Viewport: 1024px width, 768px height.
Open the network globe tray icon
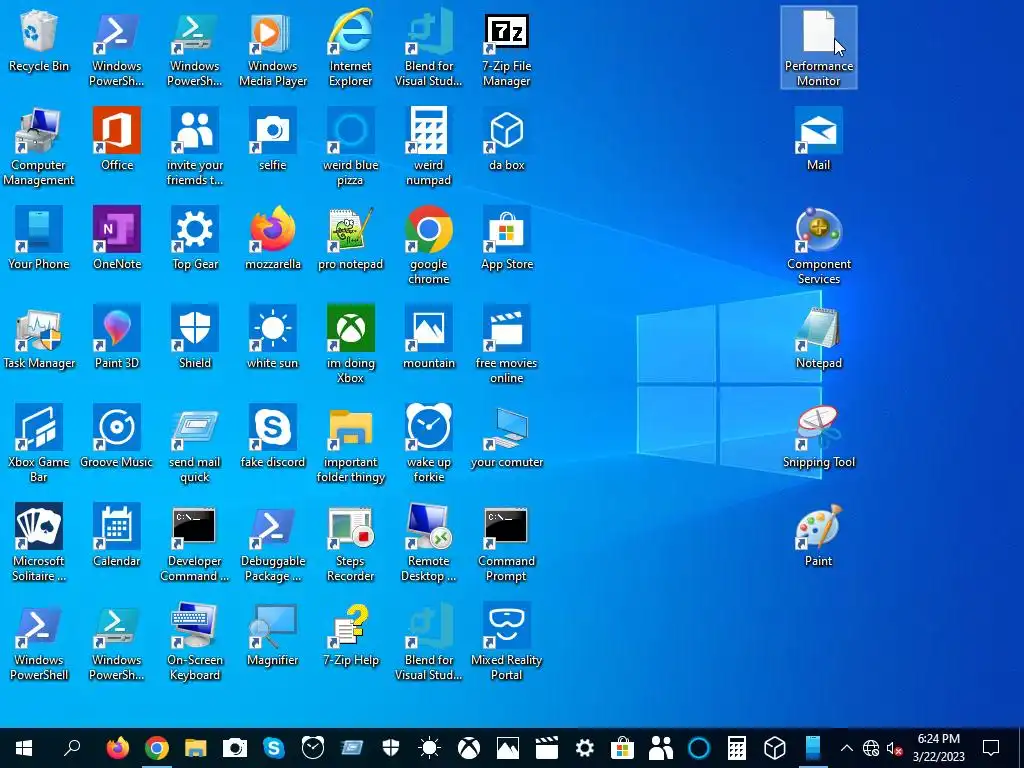point(871,748)
